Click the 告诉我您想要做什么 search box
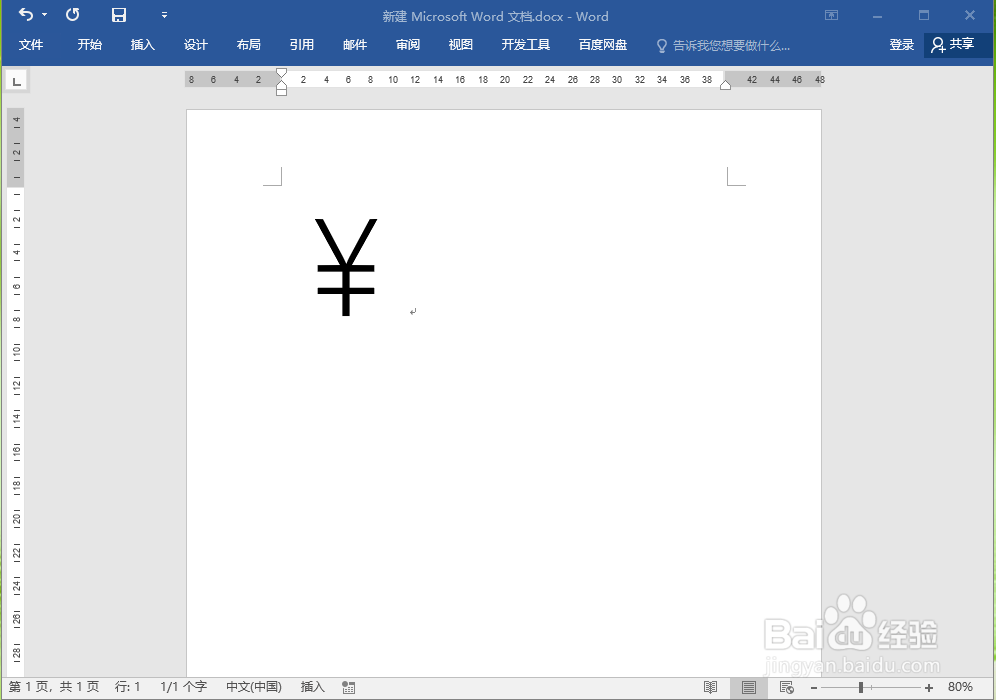The width and height of the screenshot is (996, 700). coord(731,46)
